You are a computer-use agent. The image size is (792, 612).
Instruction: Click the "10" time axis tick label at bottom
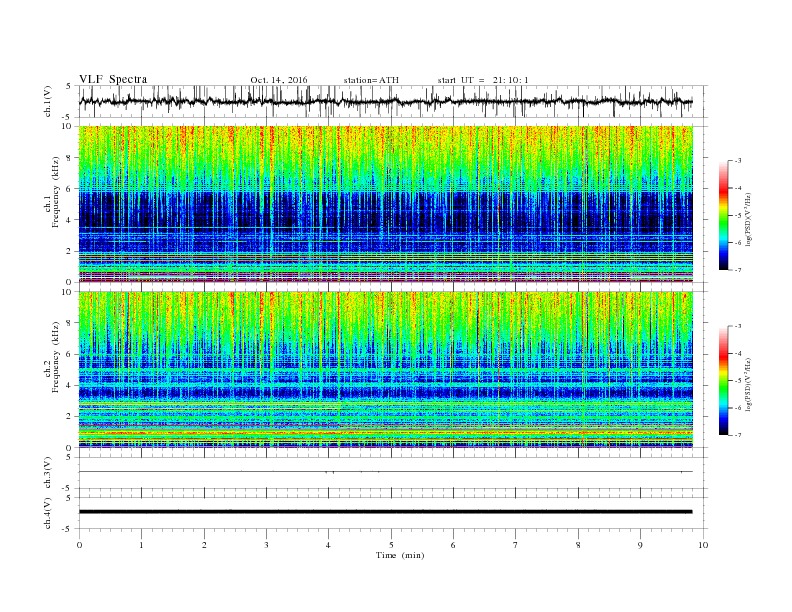click(x=703, y=545)
